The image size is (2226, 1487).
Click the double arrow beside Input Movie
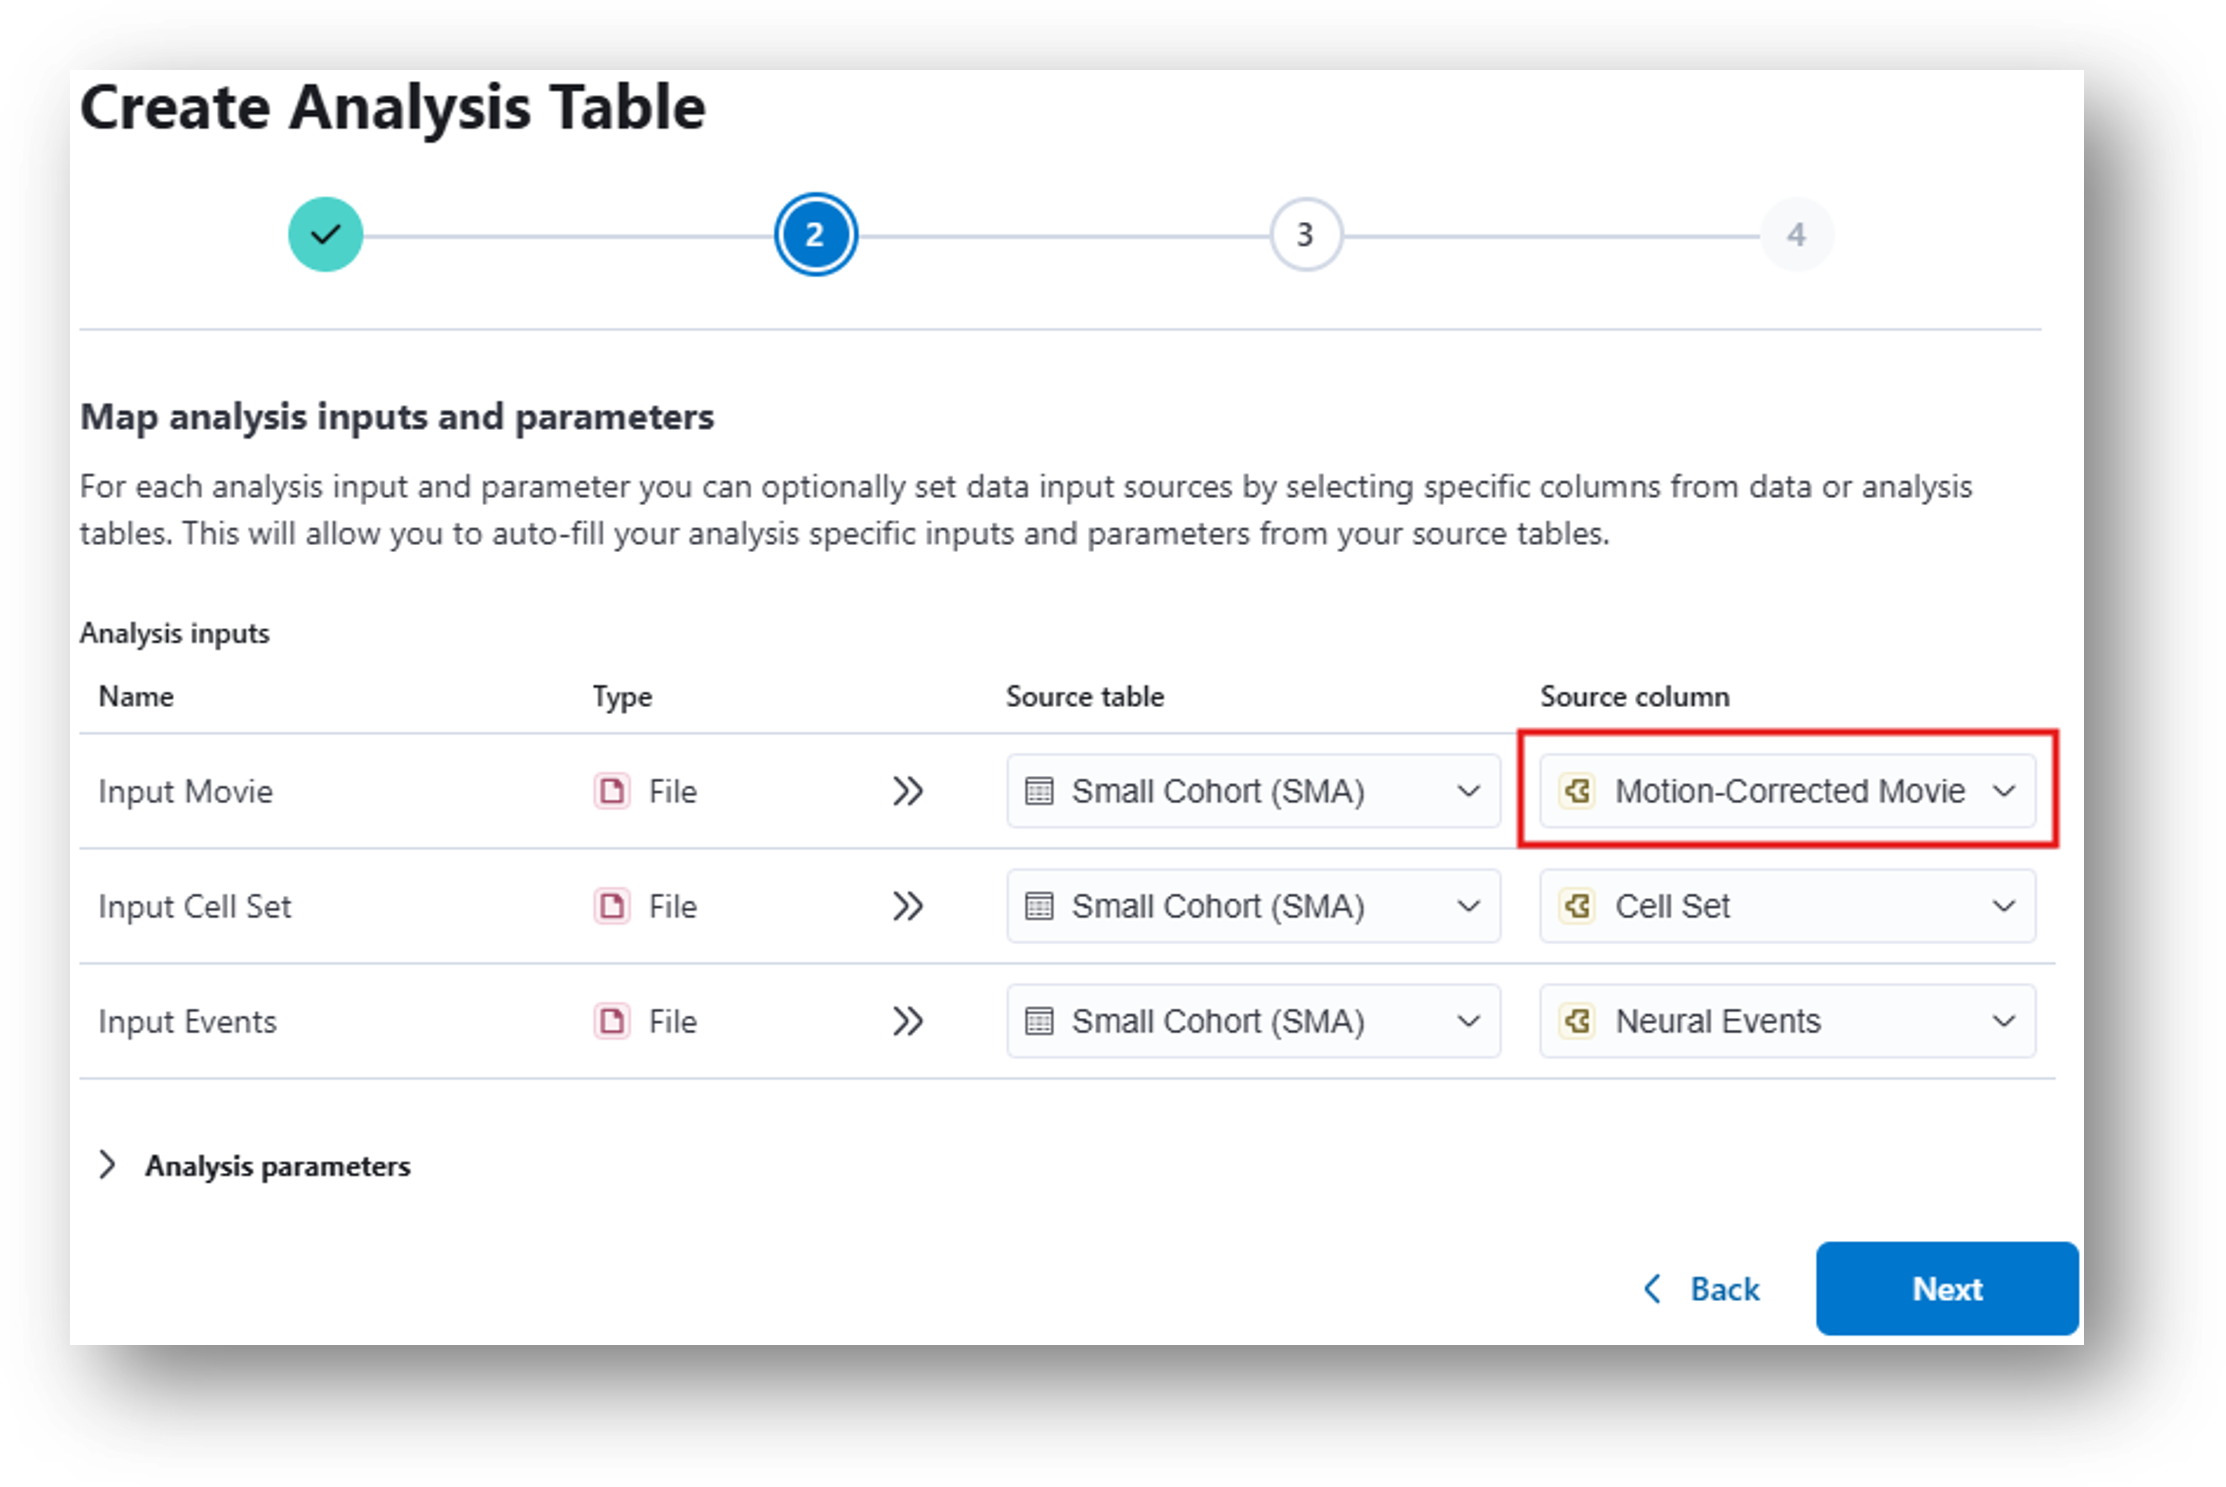[x=907, y=791]
